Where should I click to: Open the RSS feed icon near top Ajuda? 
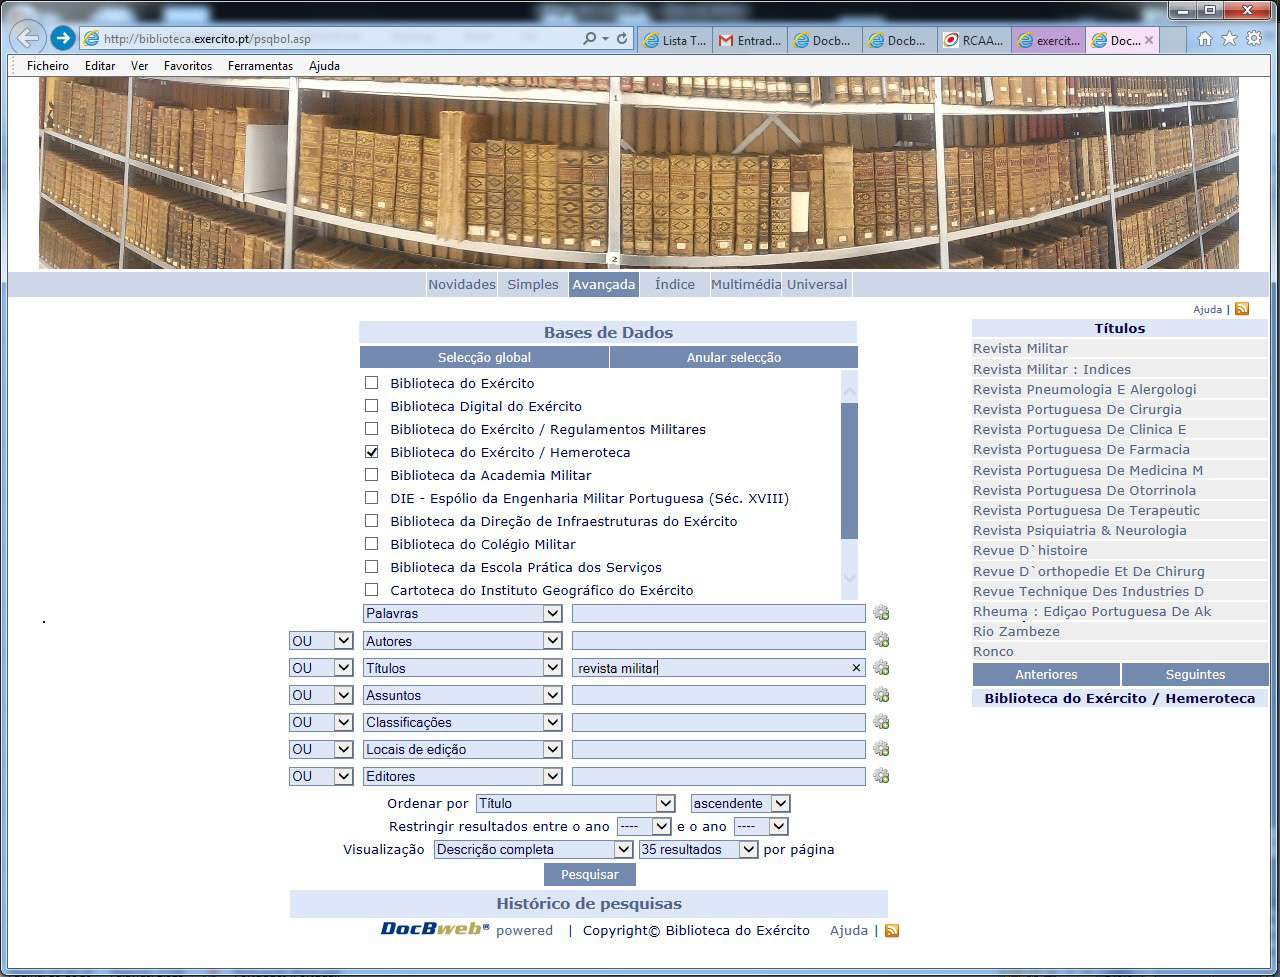1242,309
